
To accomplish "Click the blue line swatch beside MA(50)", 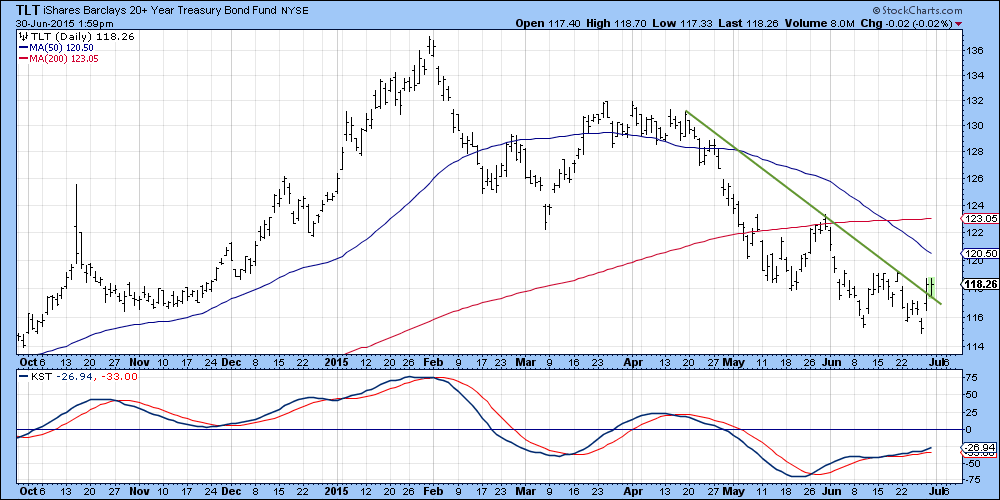I will [x=23, y=48].
